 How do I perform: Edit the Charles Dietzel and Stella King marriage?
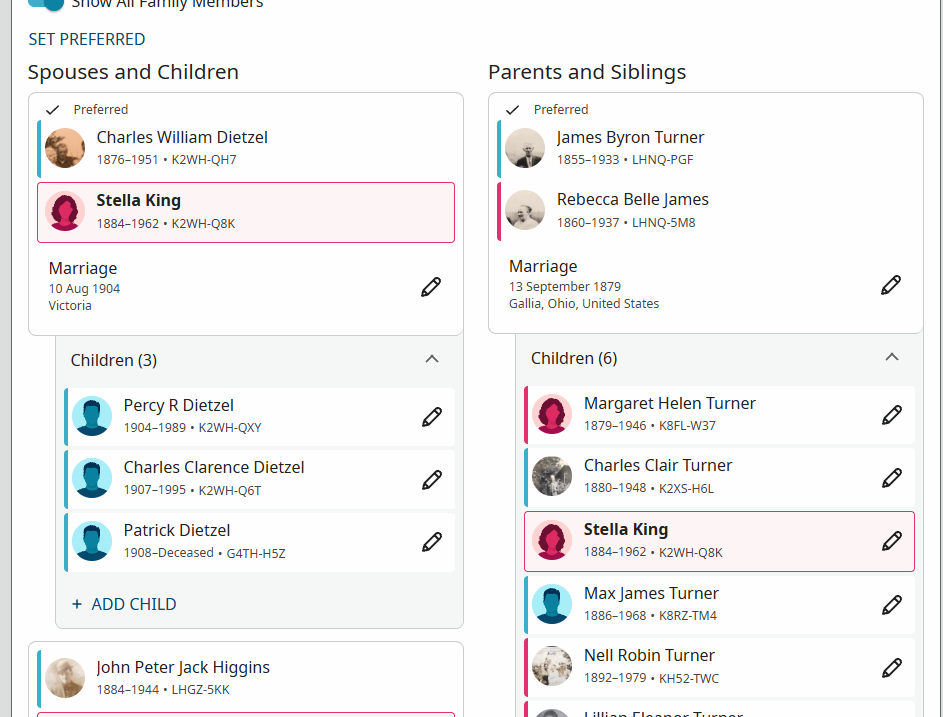tap(431, 287)
